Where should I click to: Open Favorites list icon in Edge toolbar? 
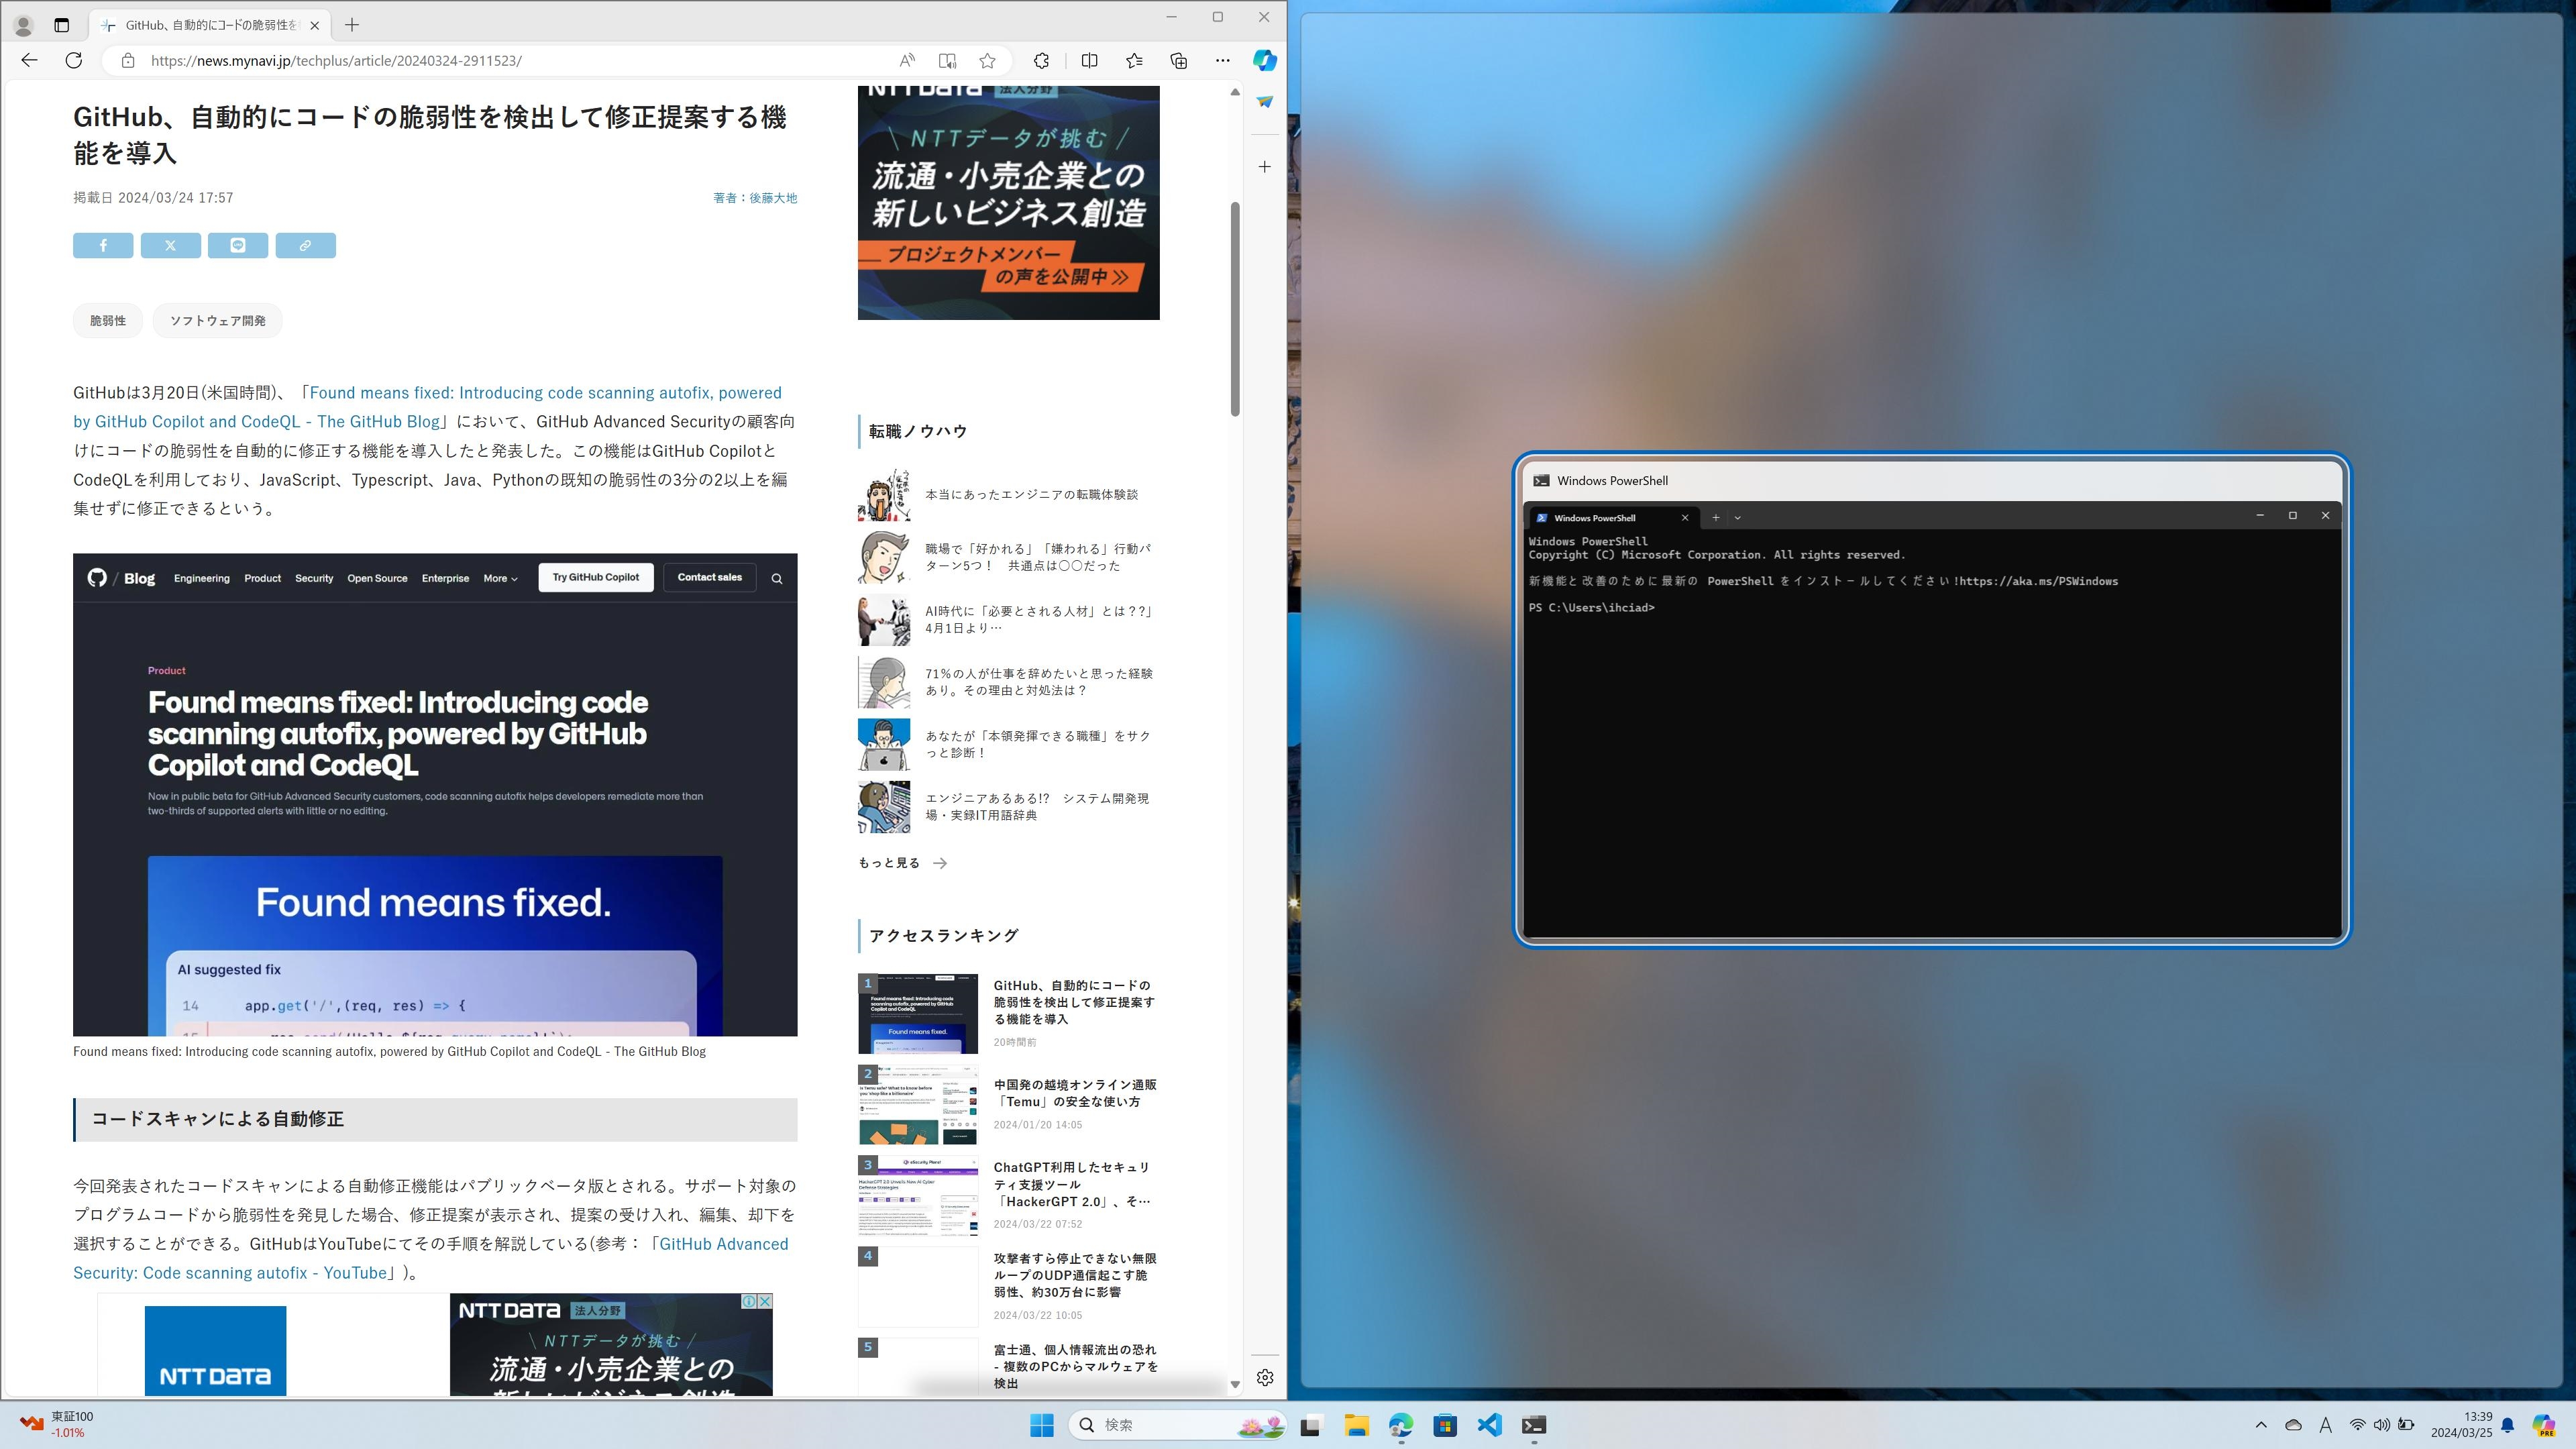coord(1134,60)
